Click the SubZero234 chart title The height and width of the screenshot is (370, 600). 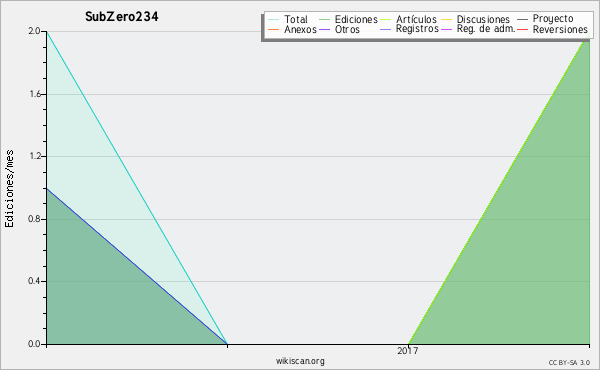tap(122, 16)
